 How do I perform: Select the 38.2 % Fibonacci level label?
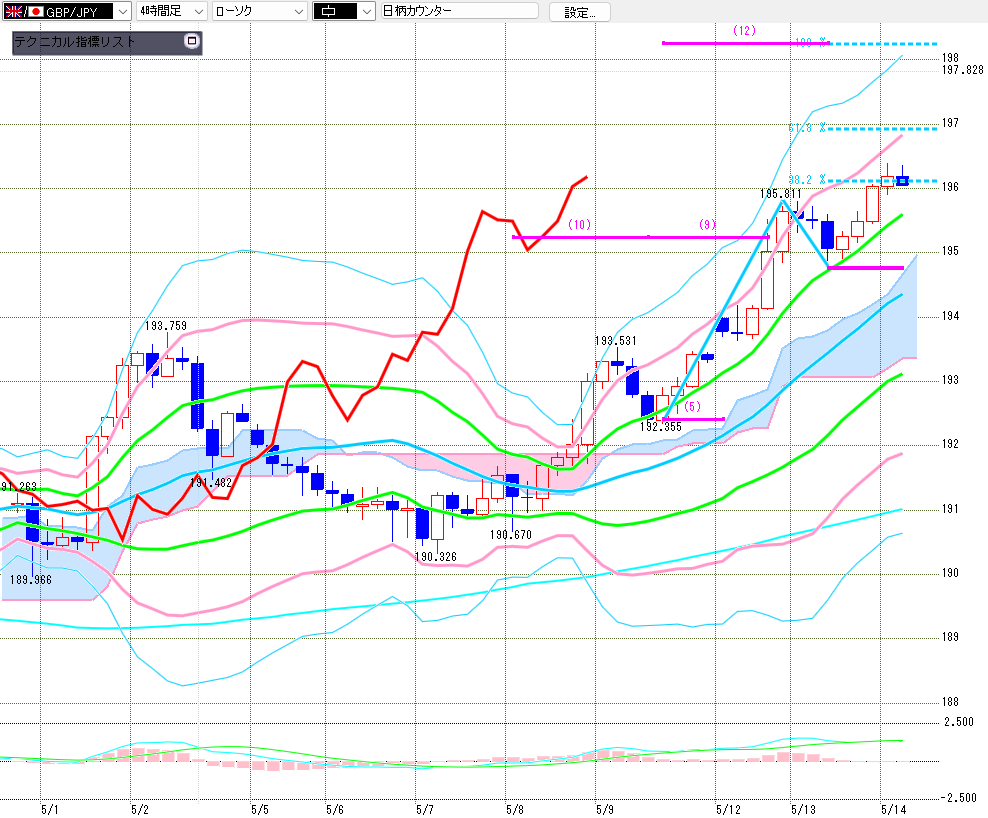click(807, 180)
